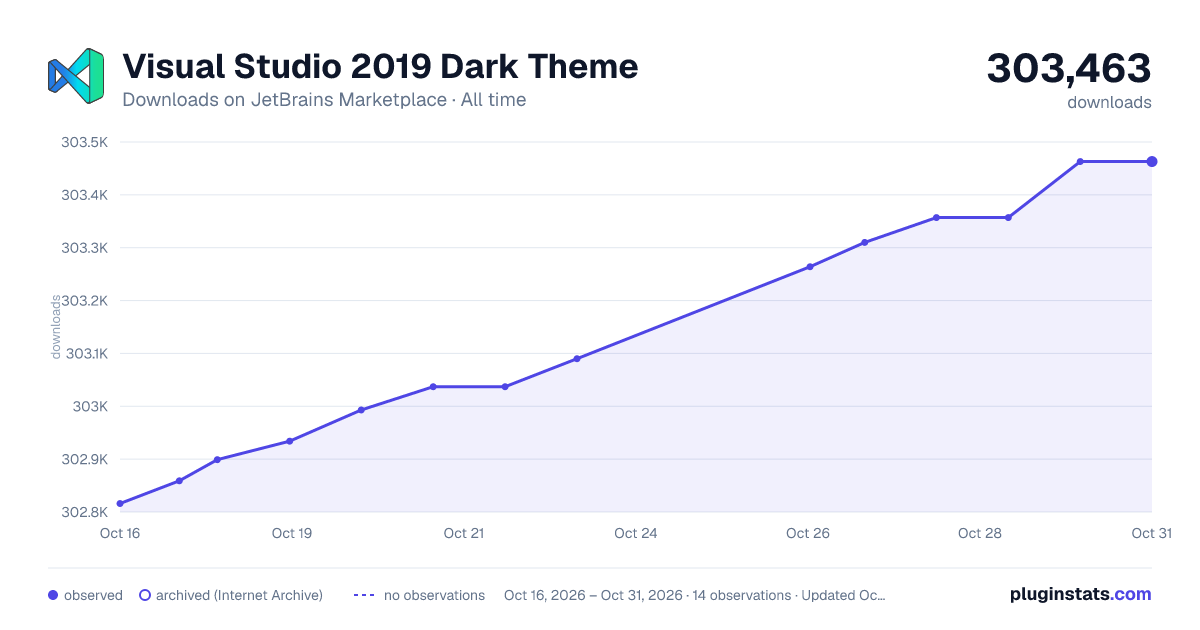The width and height of the screenshot is (1200, 630).
Task: Select the final Oct 31 data point
Action: [1152, 161]
